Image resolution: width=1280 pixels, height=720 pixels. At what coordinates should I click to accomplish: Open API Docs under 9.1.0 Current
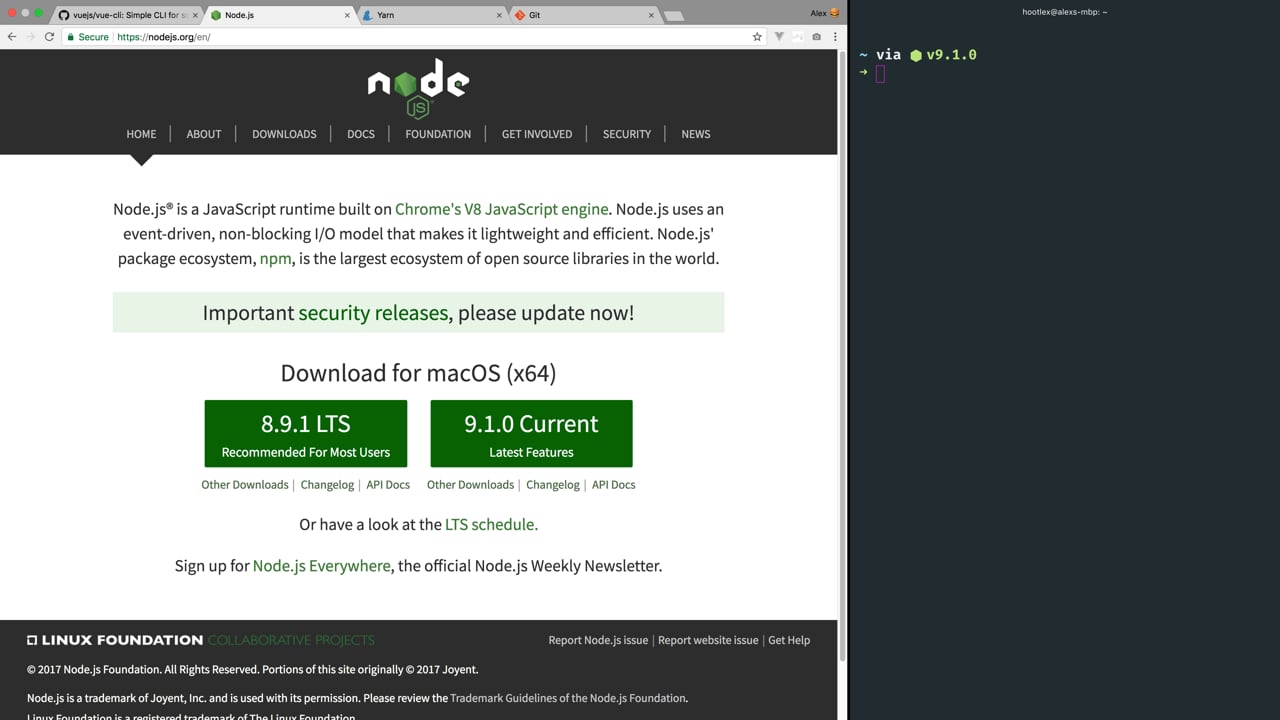point(613,485)
